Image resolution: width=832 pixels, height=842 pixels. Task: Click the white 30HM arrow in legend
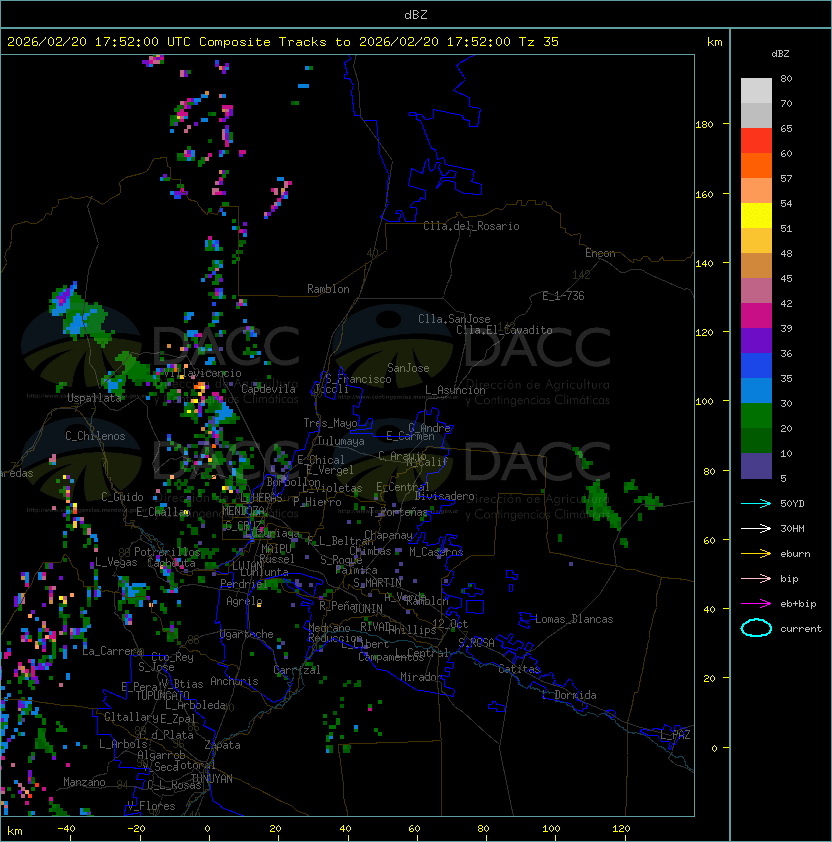coord(756,528)
